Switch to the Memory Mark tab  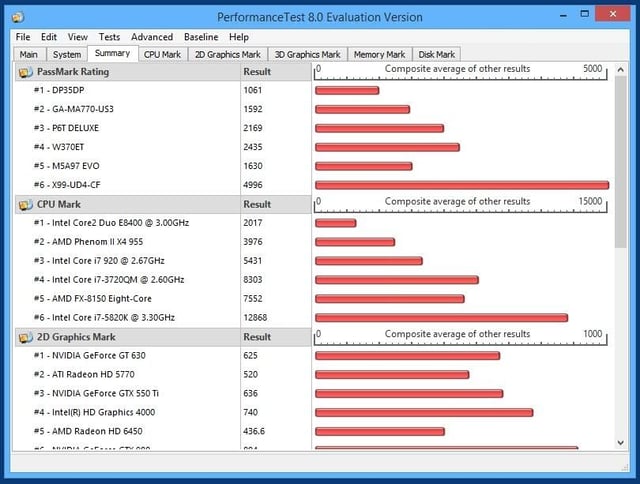click(x=379, y=55)
